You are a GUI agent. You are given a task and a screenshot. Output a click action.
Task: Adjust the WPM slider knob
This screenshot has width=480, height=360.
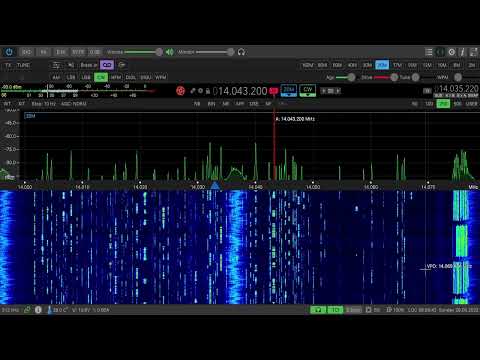(458, 77)
